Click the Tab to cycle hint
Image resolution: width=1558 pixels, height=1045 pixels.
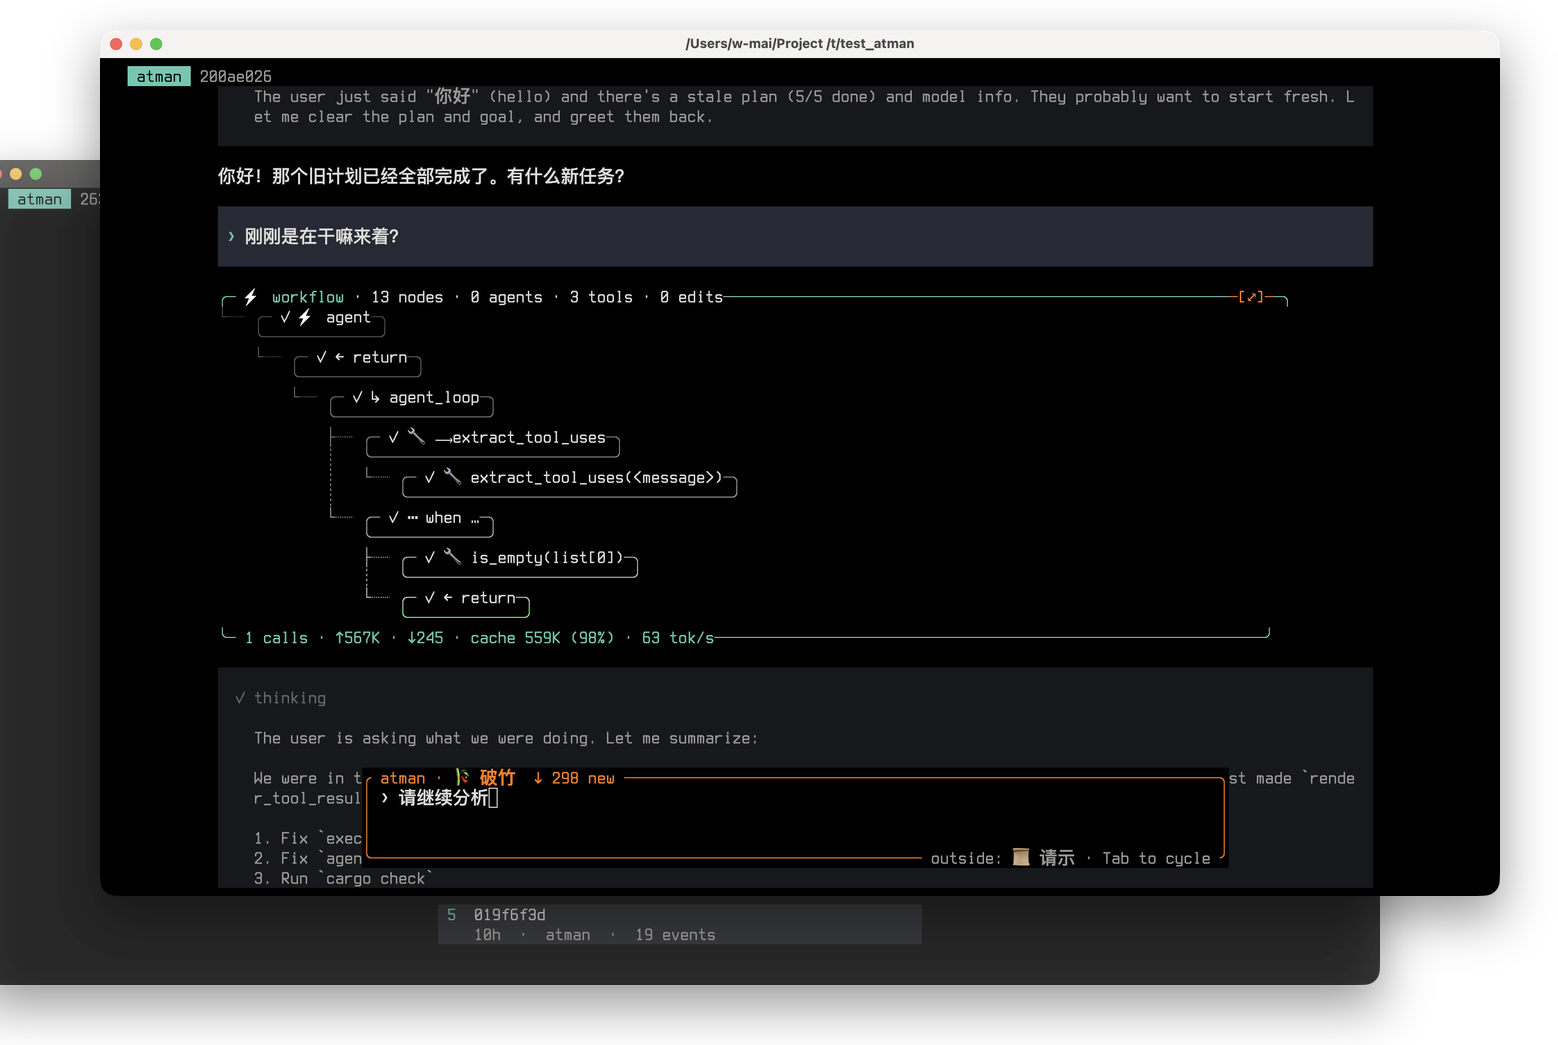click(1156, 858)
